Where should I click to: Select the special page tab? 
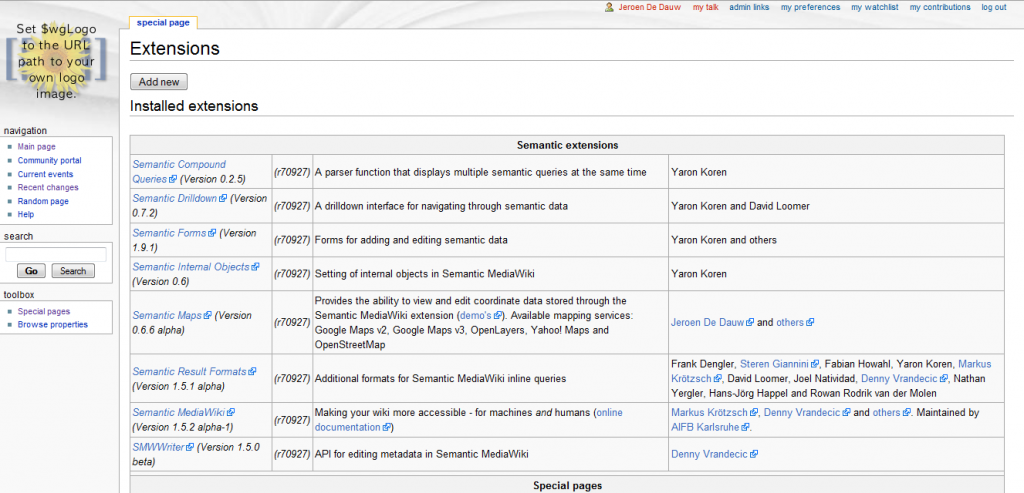point(163,23)
